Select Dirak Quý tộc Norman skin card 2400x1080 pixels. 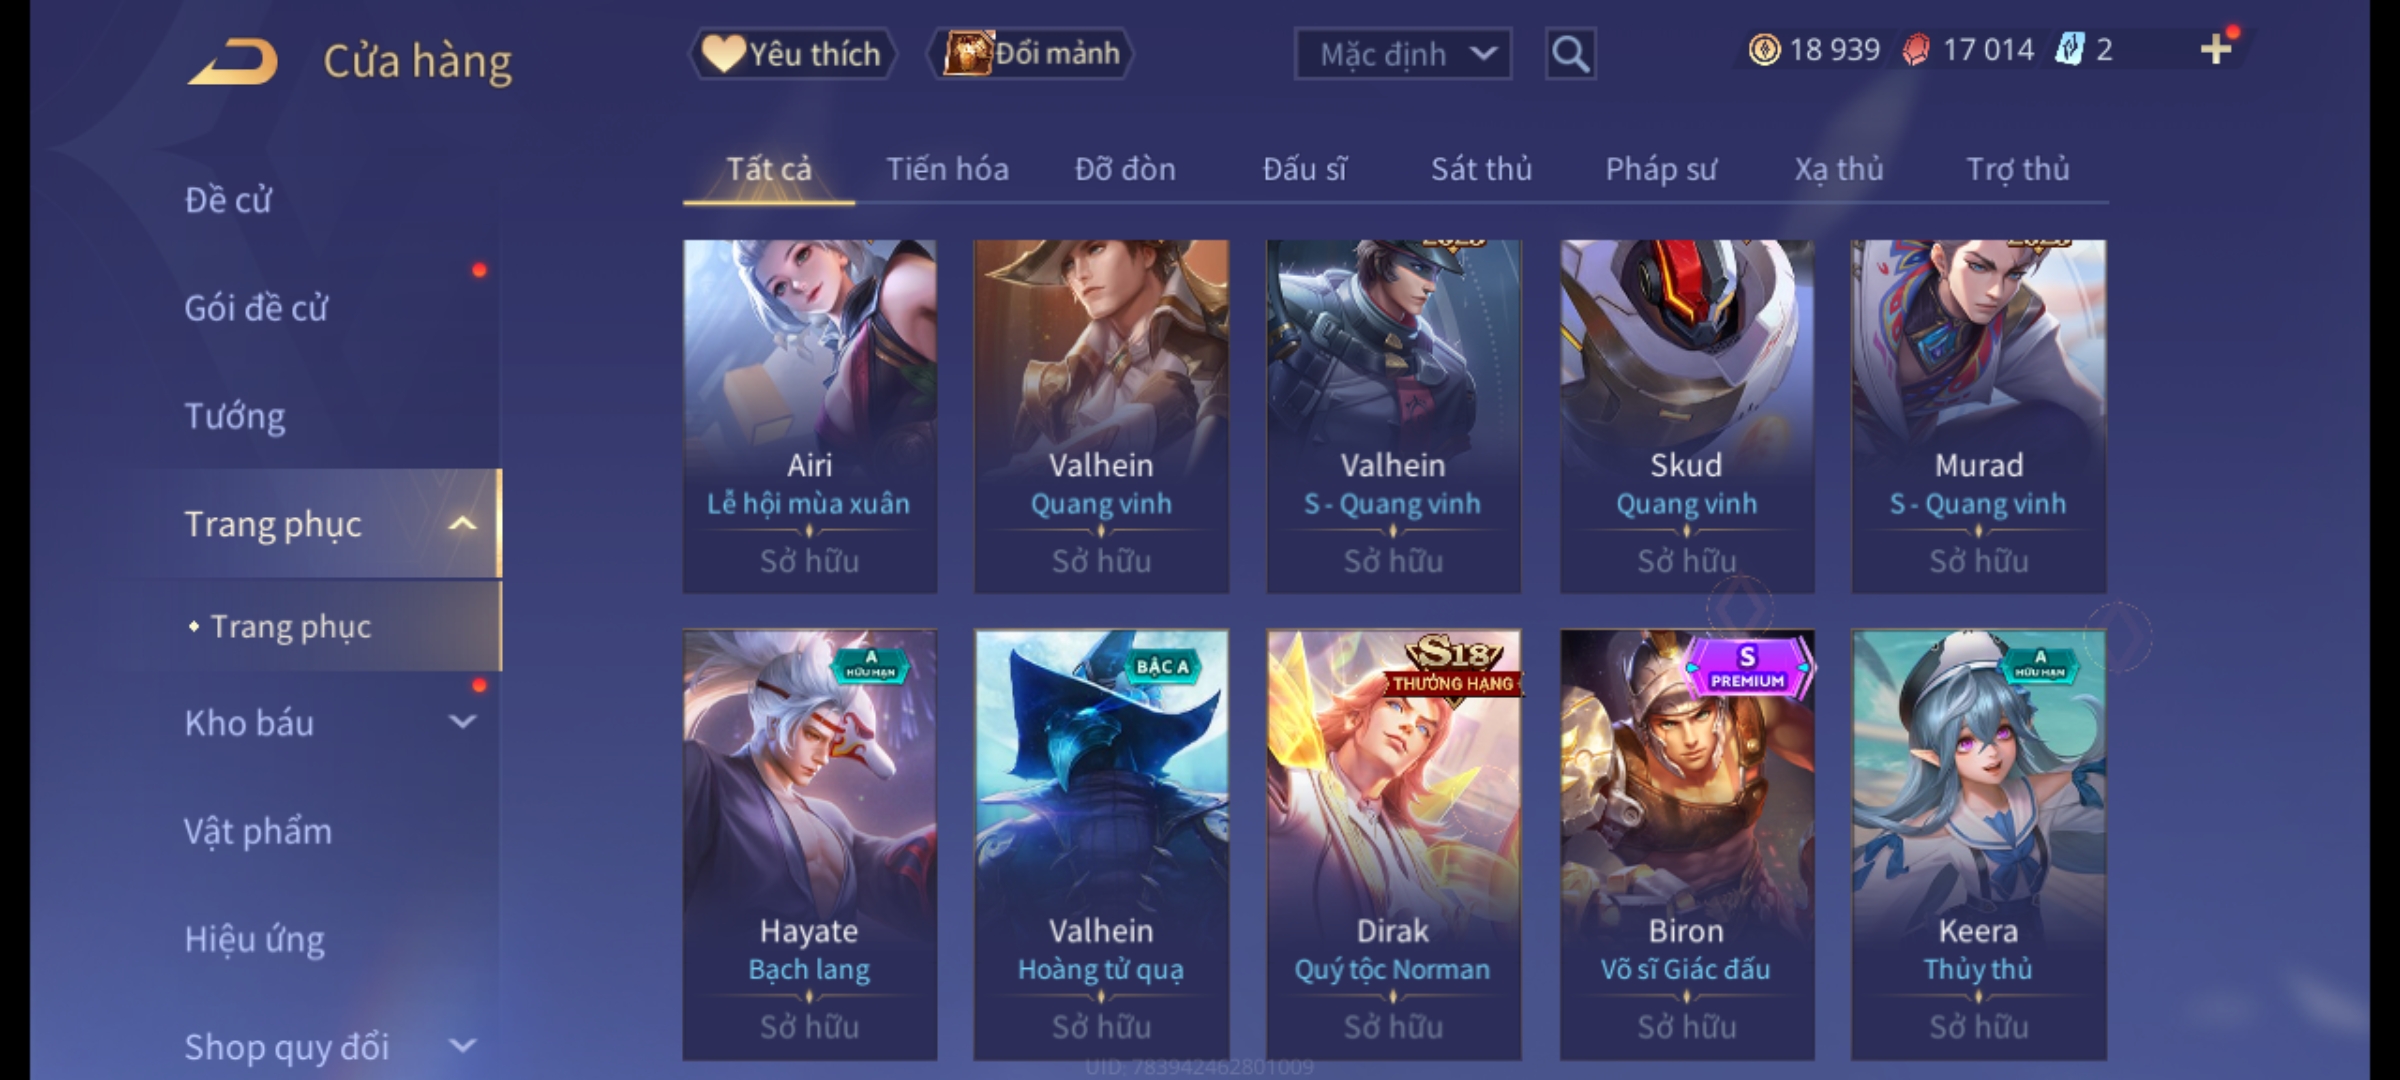coord(1394,844)
